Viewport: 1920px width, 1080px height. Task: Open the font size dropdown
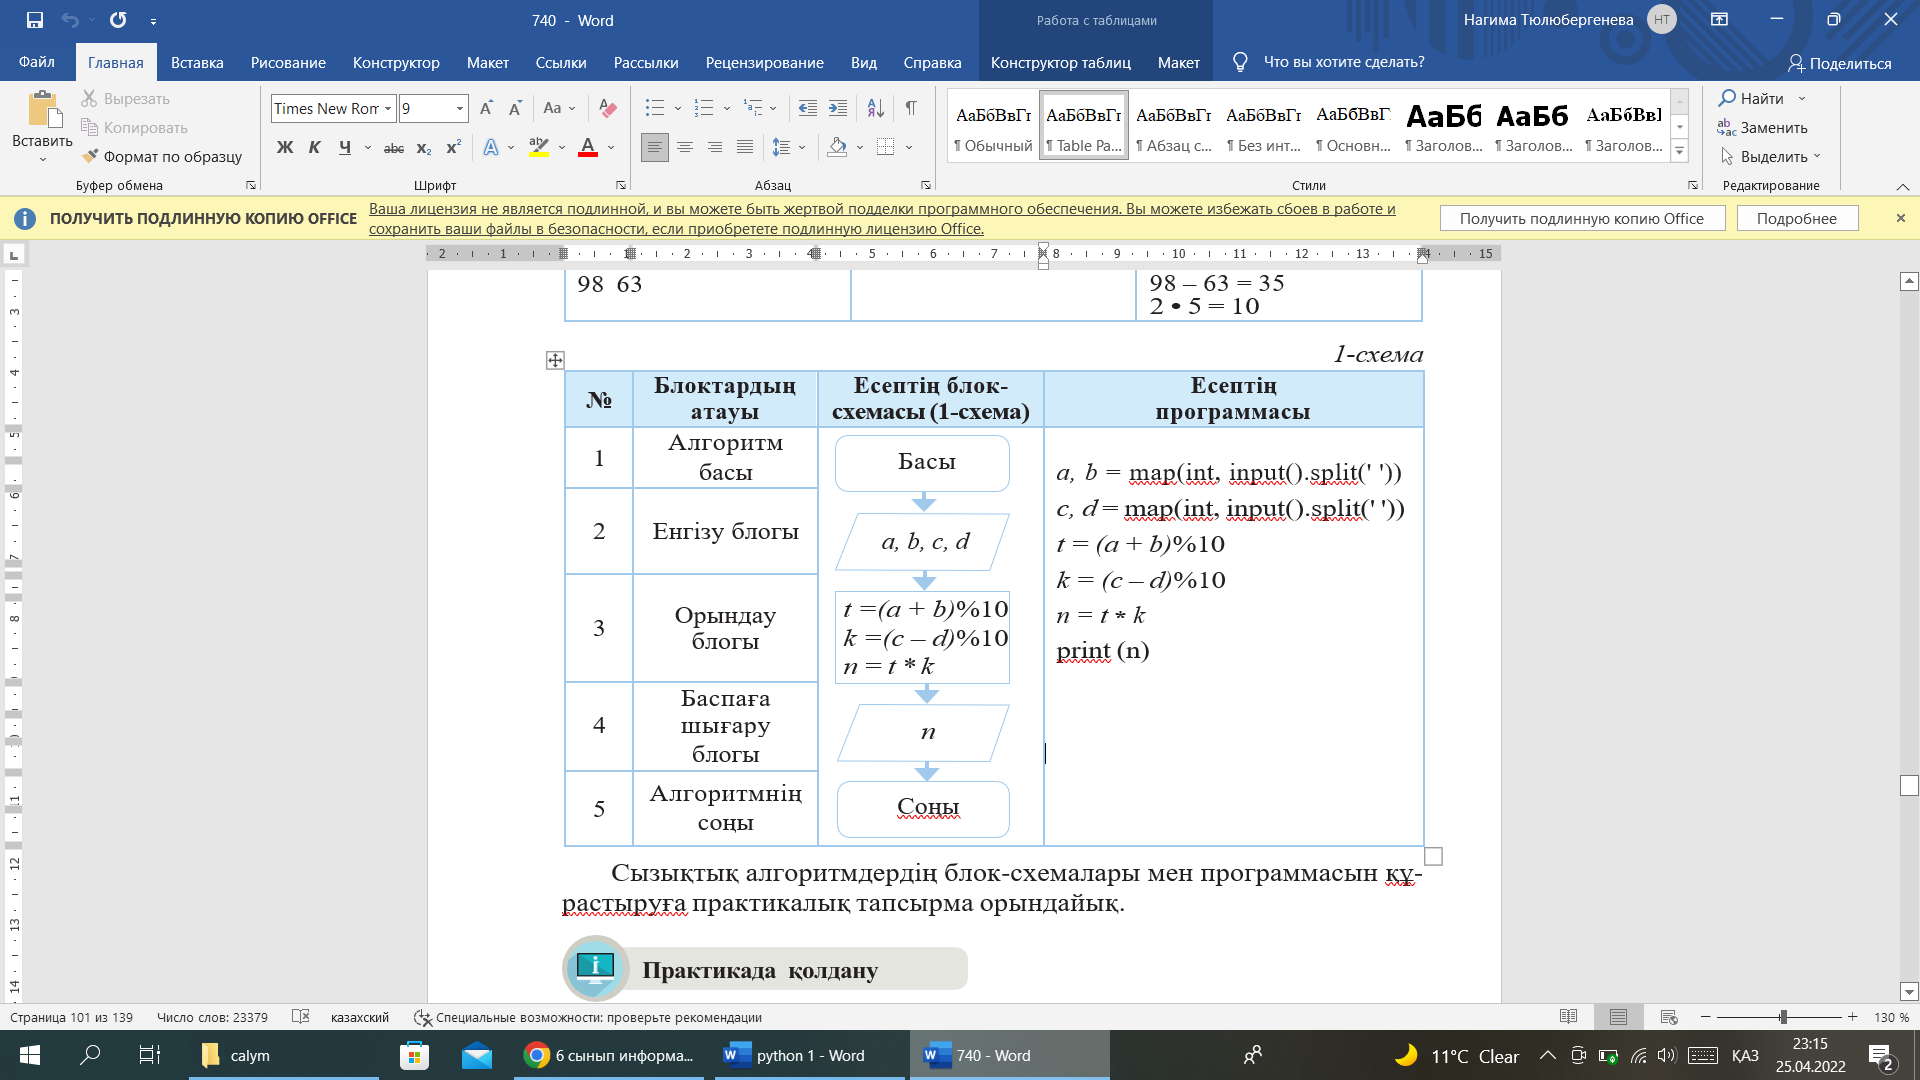(460, 108)
